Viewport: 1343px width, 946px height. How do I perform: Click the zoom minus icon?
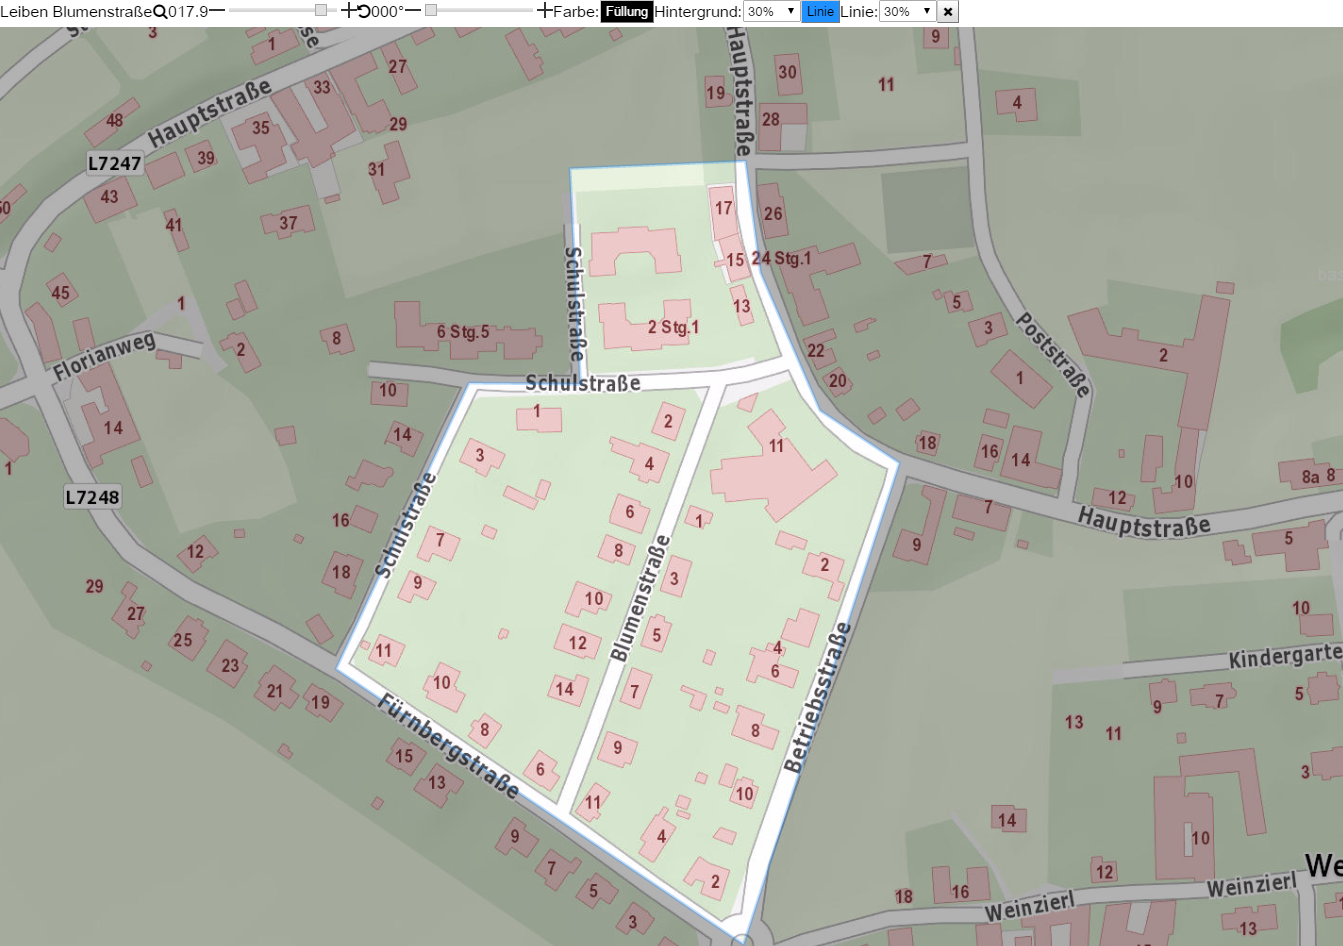(217, 11)
